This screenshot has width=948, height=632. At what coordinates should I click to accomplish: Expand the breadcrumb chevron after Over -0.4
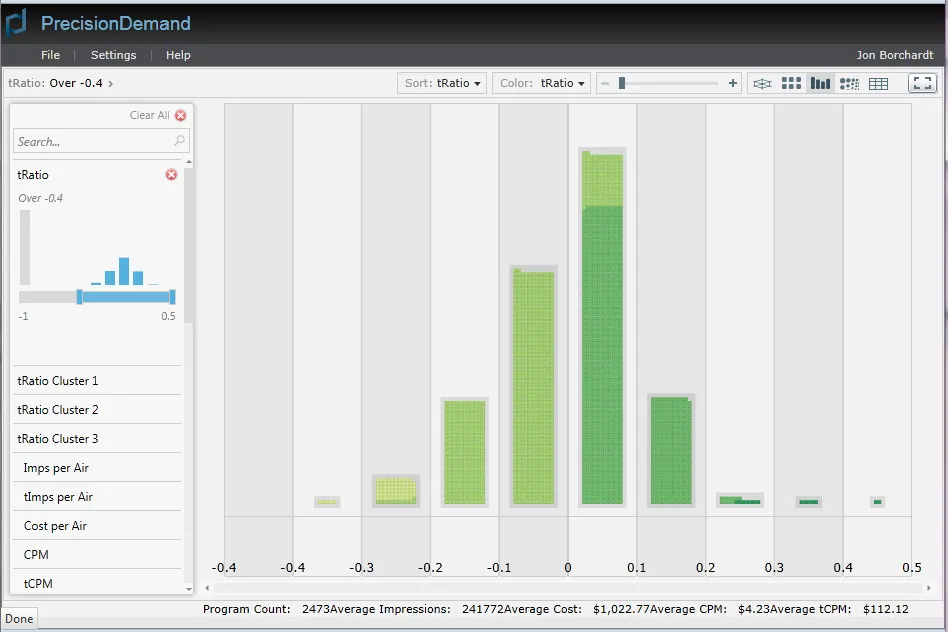(111, 83)
